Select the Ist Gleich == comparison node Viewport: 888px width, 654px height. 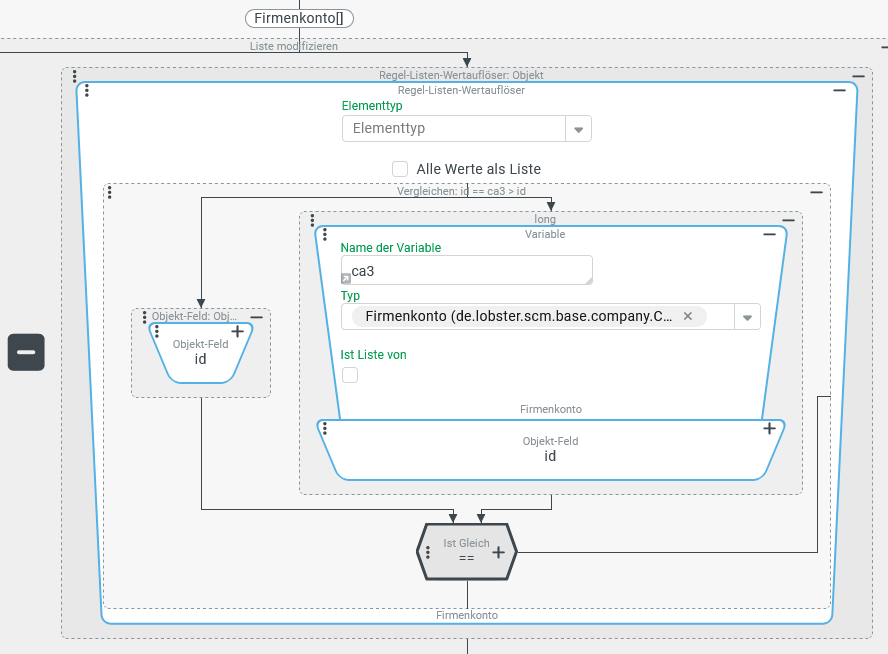point(466,551)
